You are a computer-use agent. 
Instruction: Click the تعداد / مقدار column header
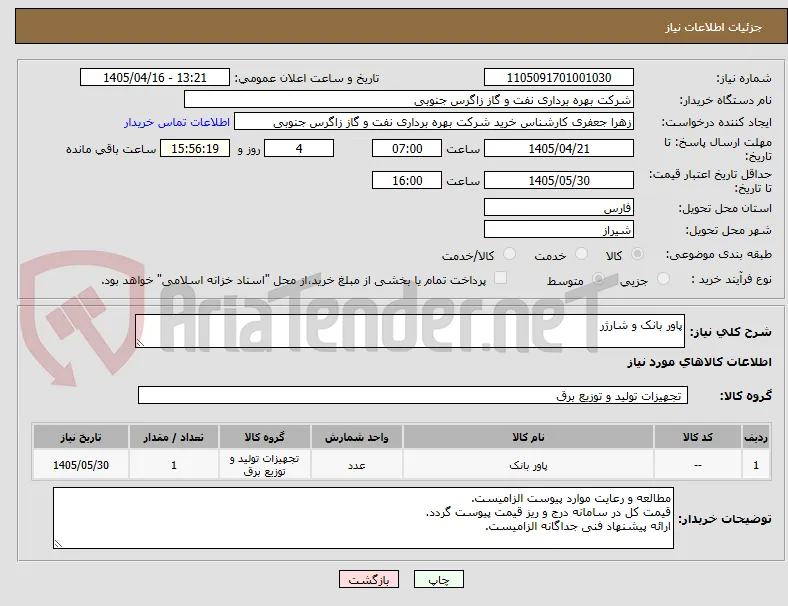(x=174, y=437)
